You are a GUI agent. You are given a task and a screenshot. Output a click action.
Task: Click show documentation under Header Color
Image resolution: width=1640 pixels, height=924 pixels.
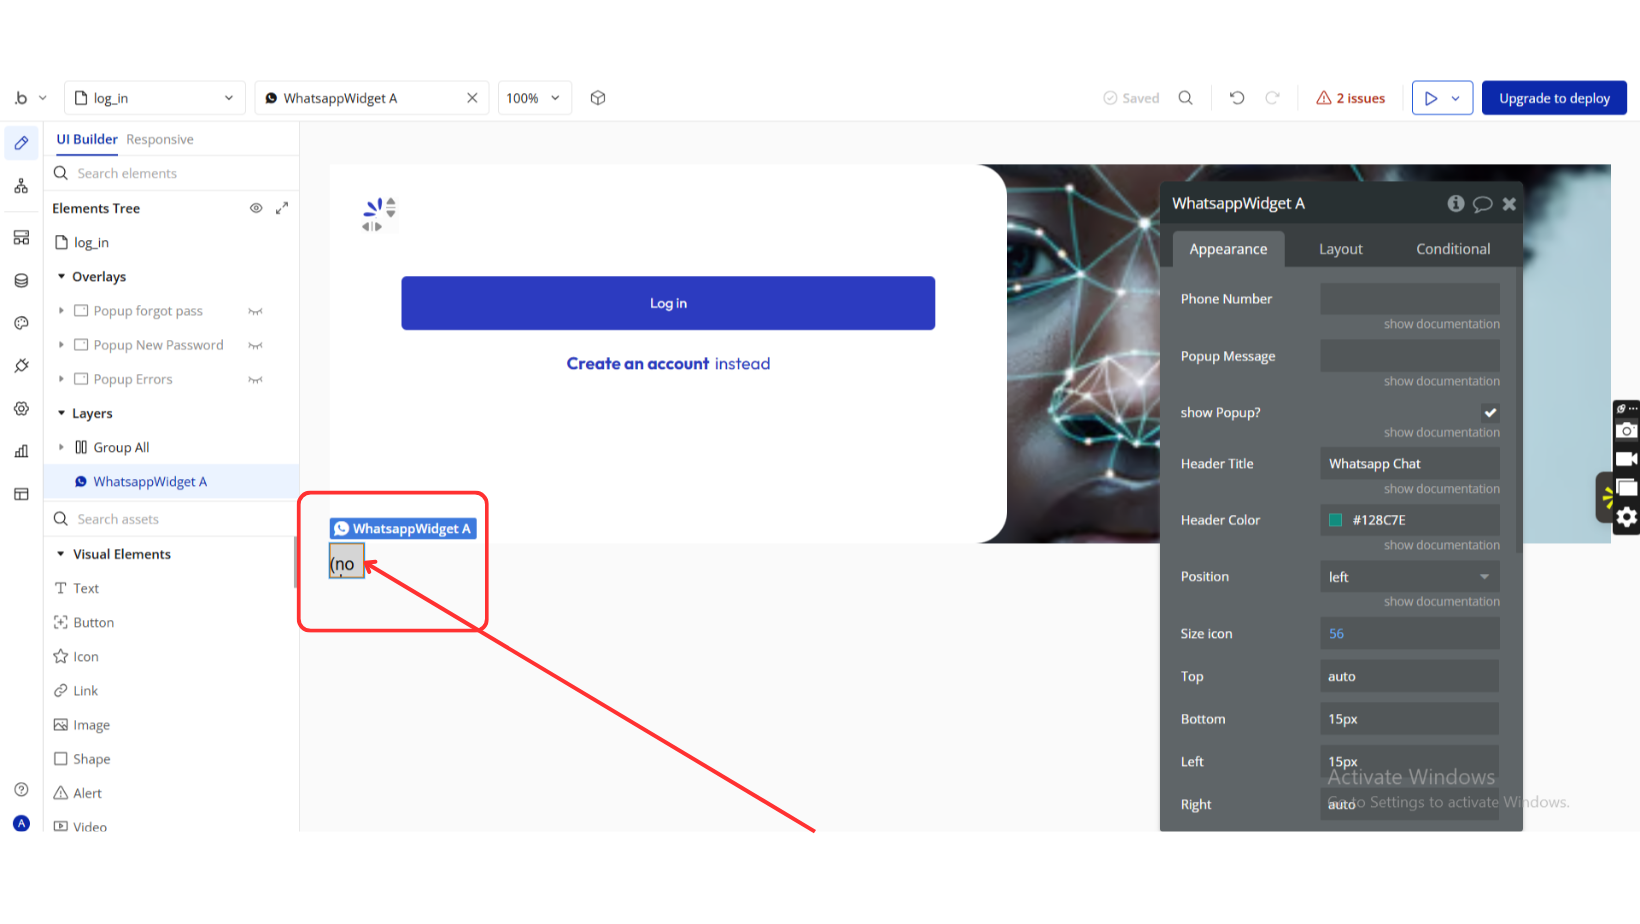tap(1441, 545)
